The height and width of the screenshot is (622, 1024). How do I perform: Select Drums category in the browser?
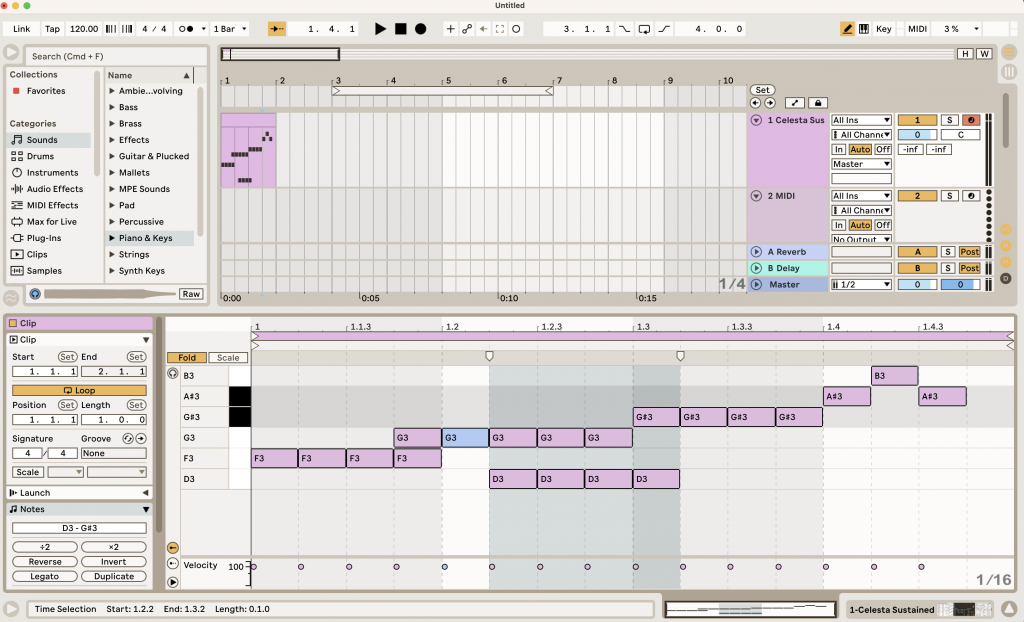[40, 156]
